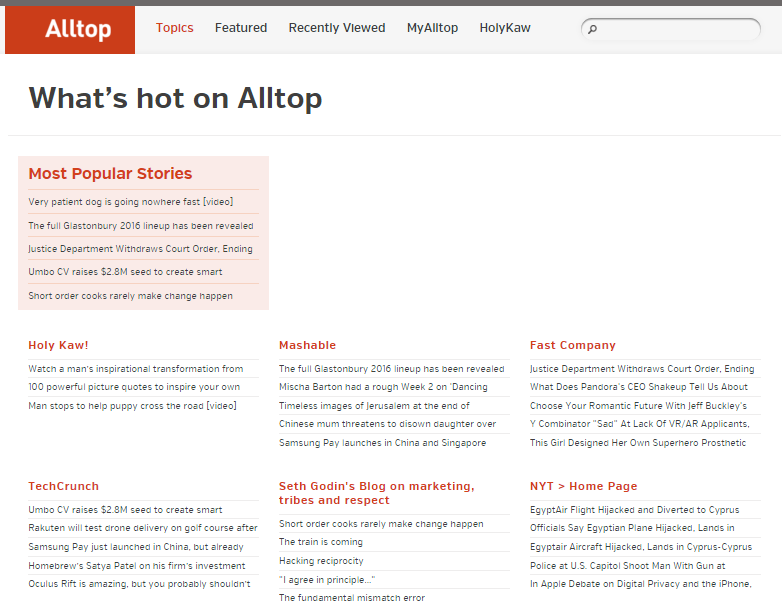
Task: Open 'Homebrew's Satya Patel on his firm's investment'
Action: click(137, 566)
